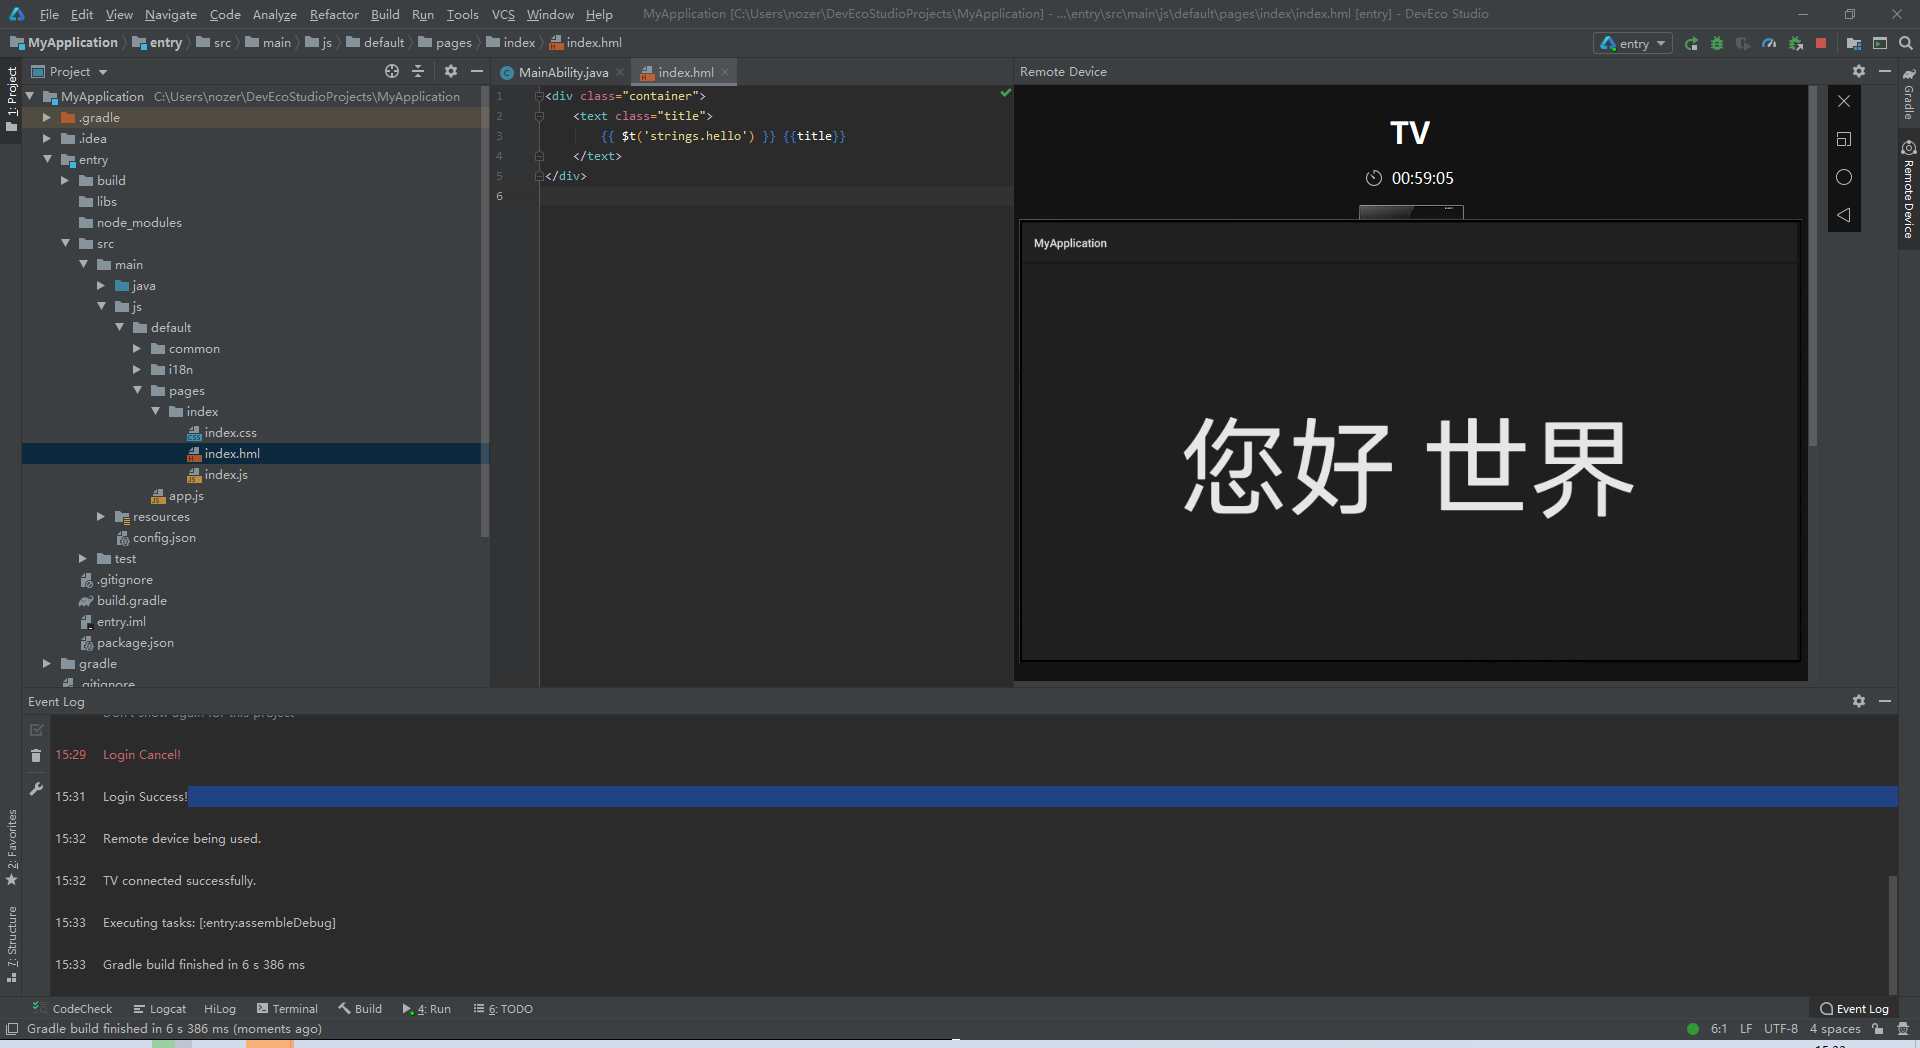The image size is (1920, 1048).
Task: Tap remote device recent apps square
Action: [1844, 139]
